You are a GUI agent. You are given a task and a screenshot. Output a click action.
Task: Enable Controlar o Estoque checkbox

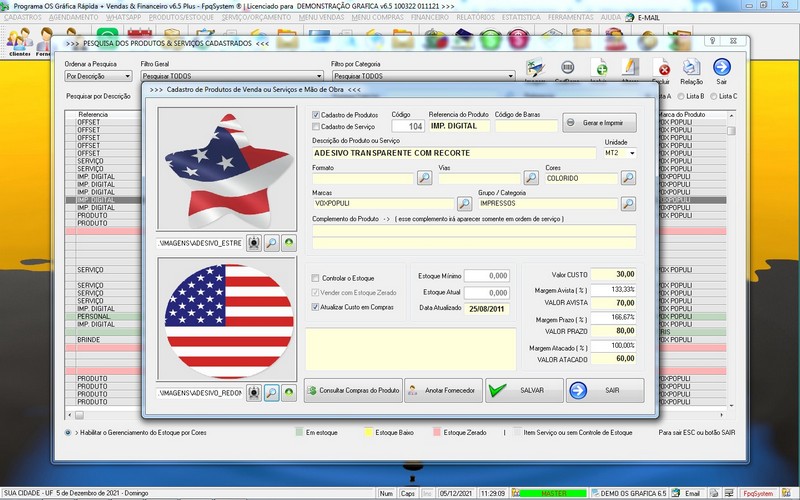point(315,278)
